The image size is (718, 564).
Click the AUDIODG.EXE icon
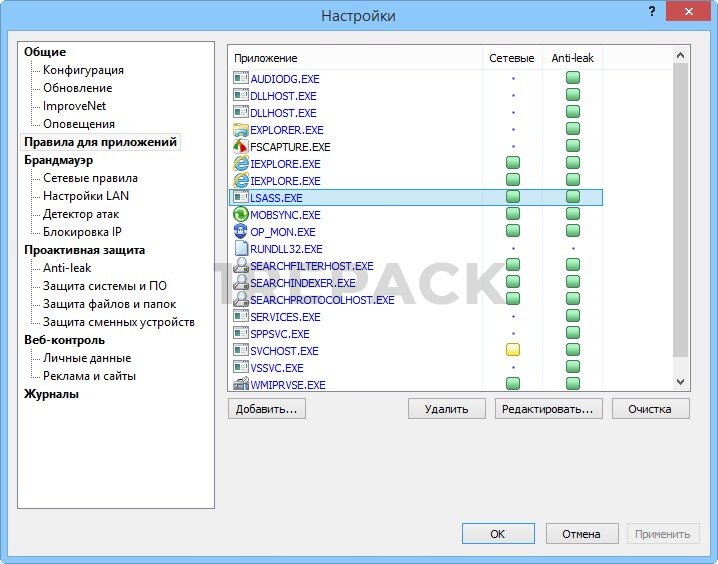pos(240,79)
